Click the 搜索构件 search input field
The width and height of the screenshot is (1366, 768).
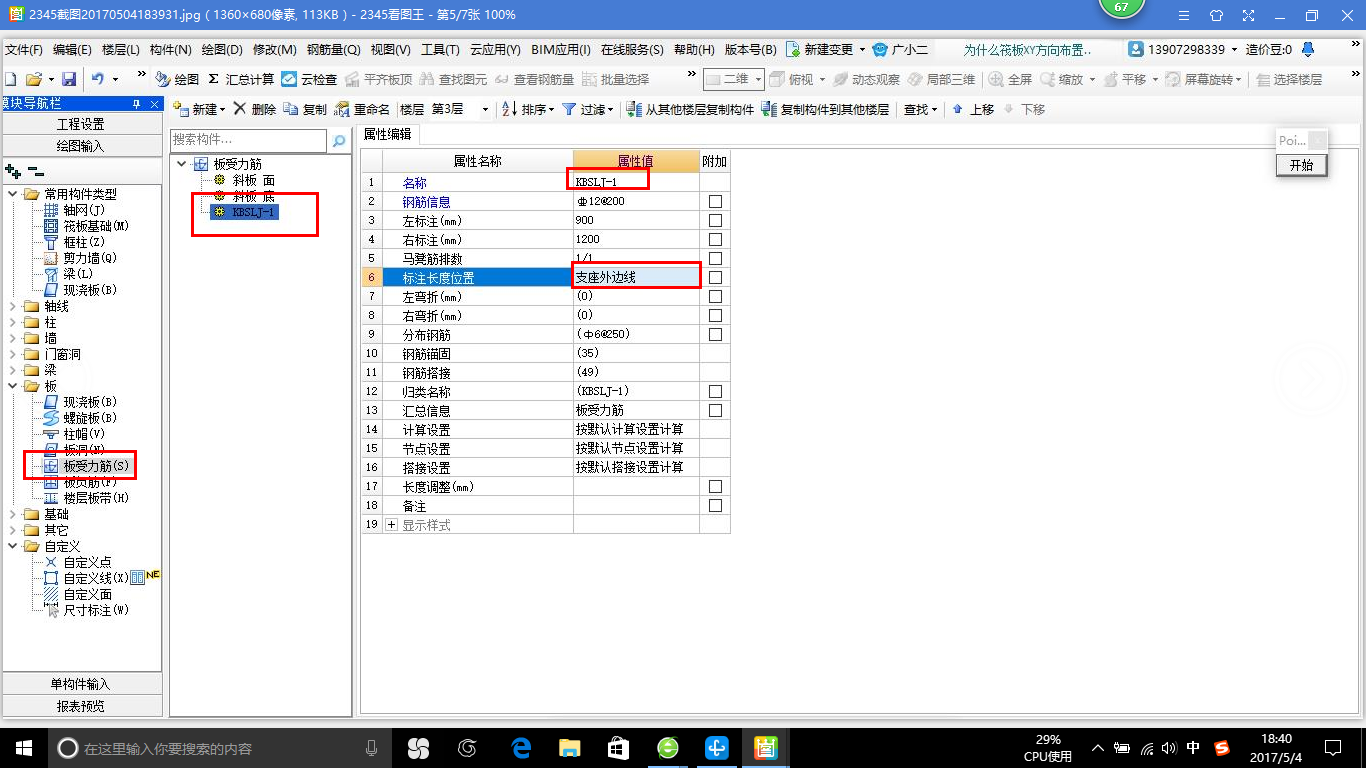[x=249, y=140]
